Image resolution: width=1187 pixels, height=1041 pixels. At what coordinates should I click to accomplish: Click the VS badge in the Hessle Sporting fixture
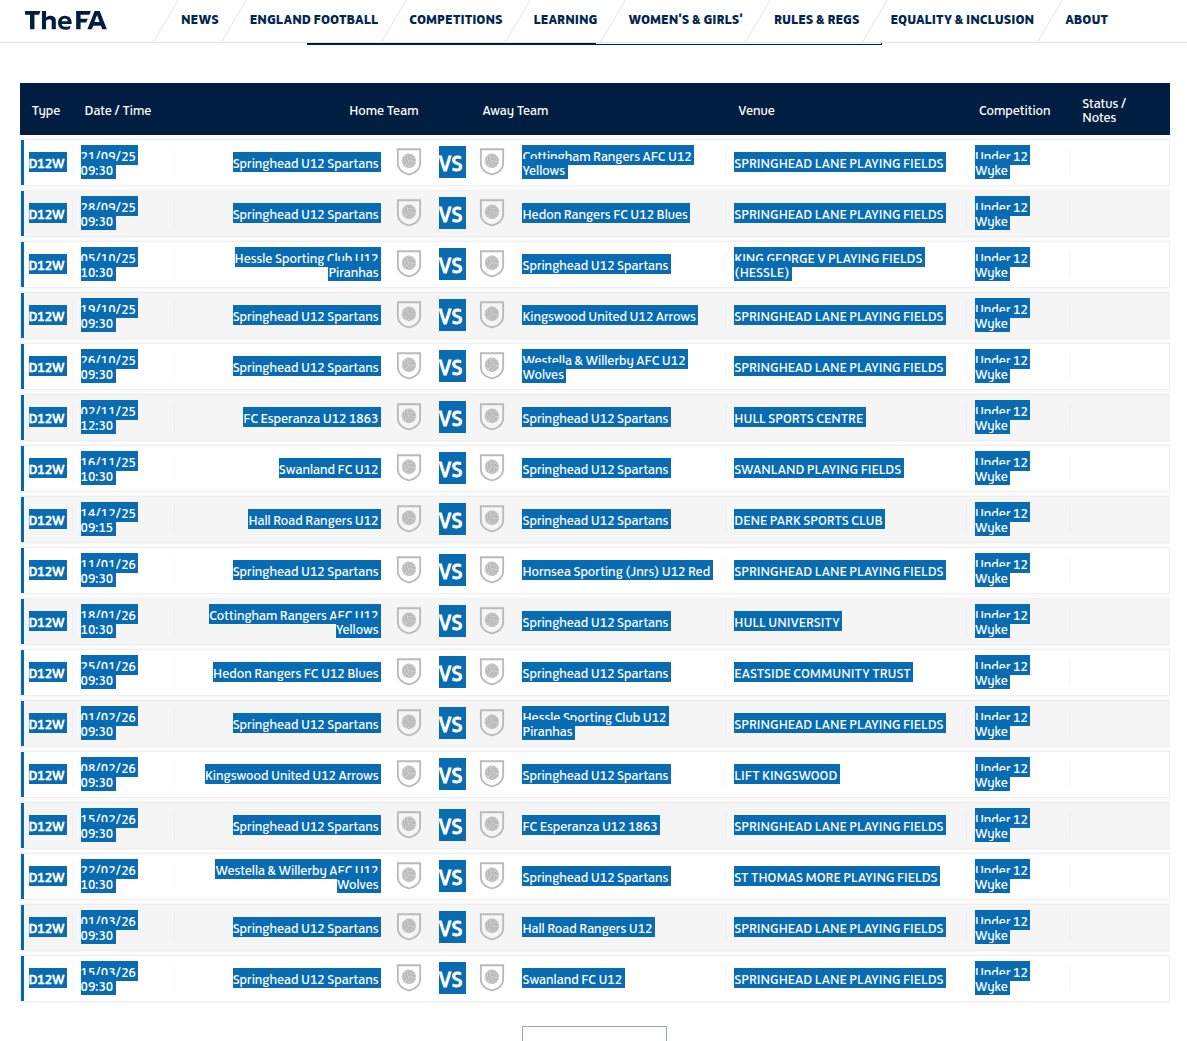tap(451, 264)
